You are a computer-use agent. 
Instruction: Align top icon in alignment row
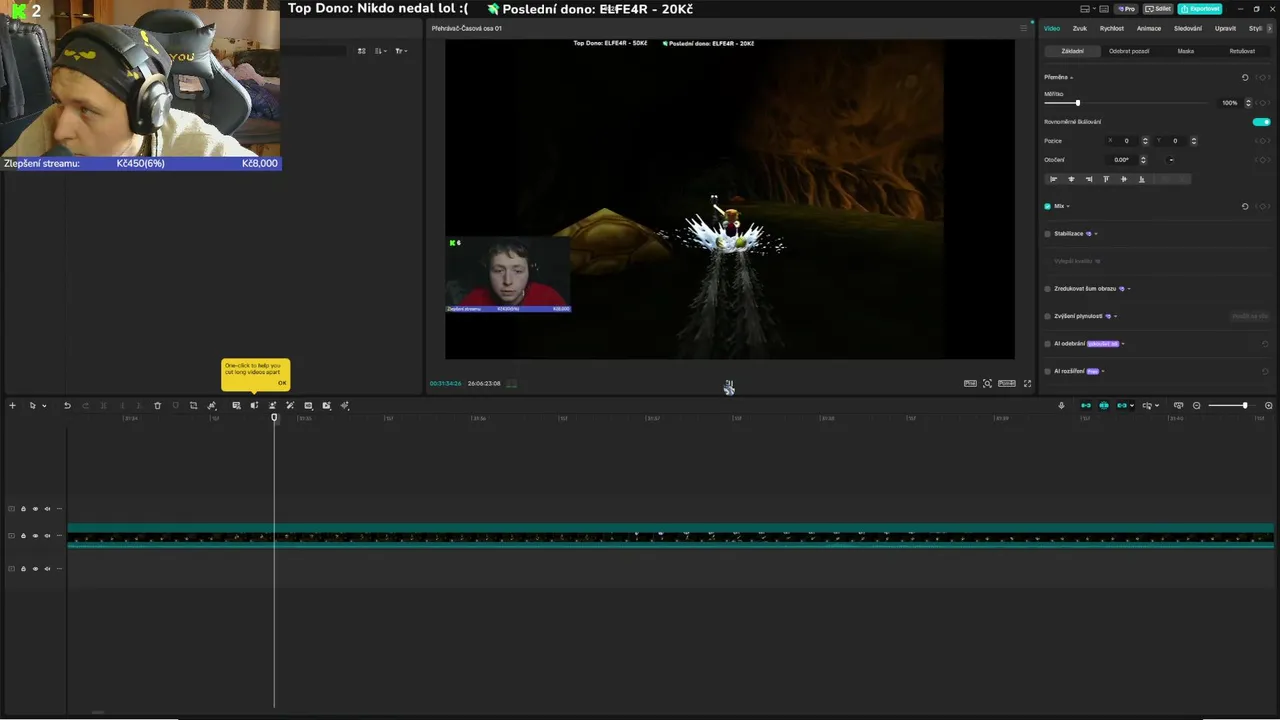tap(1106, 179)
